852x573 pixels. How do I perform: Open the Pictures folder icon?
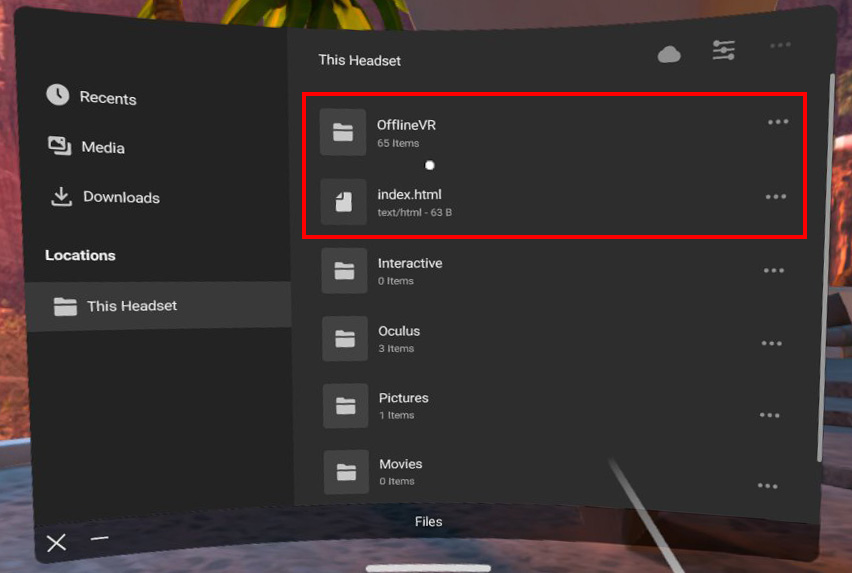pyautogui.click(x=346, y=406)
